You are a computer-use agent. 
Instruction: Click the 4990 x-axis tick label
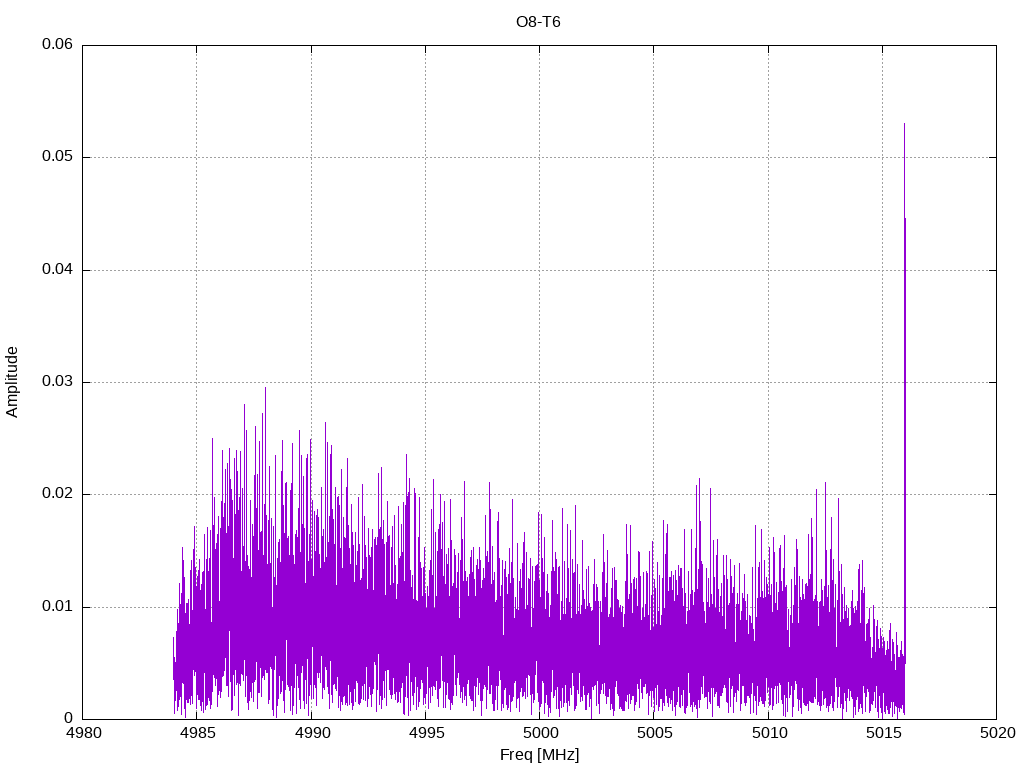pos(312,733)
